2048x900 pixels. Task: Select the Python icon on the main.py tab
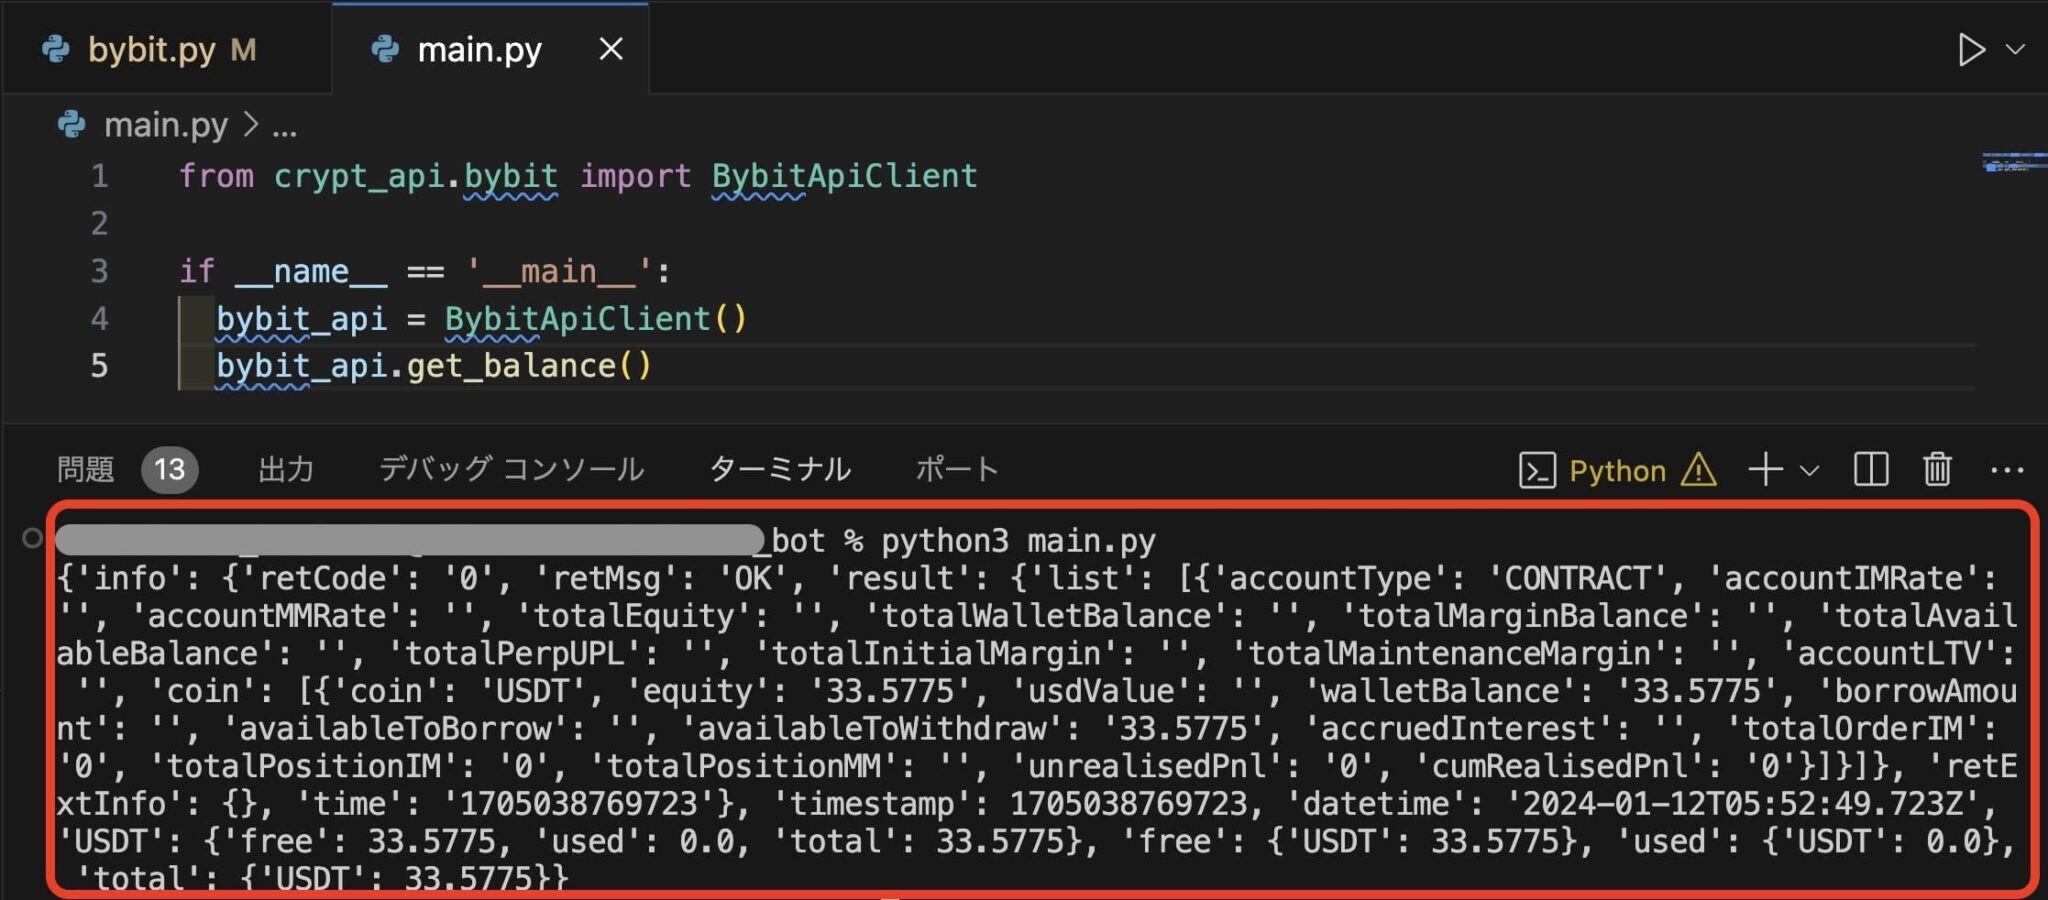coord(385,48)
